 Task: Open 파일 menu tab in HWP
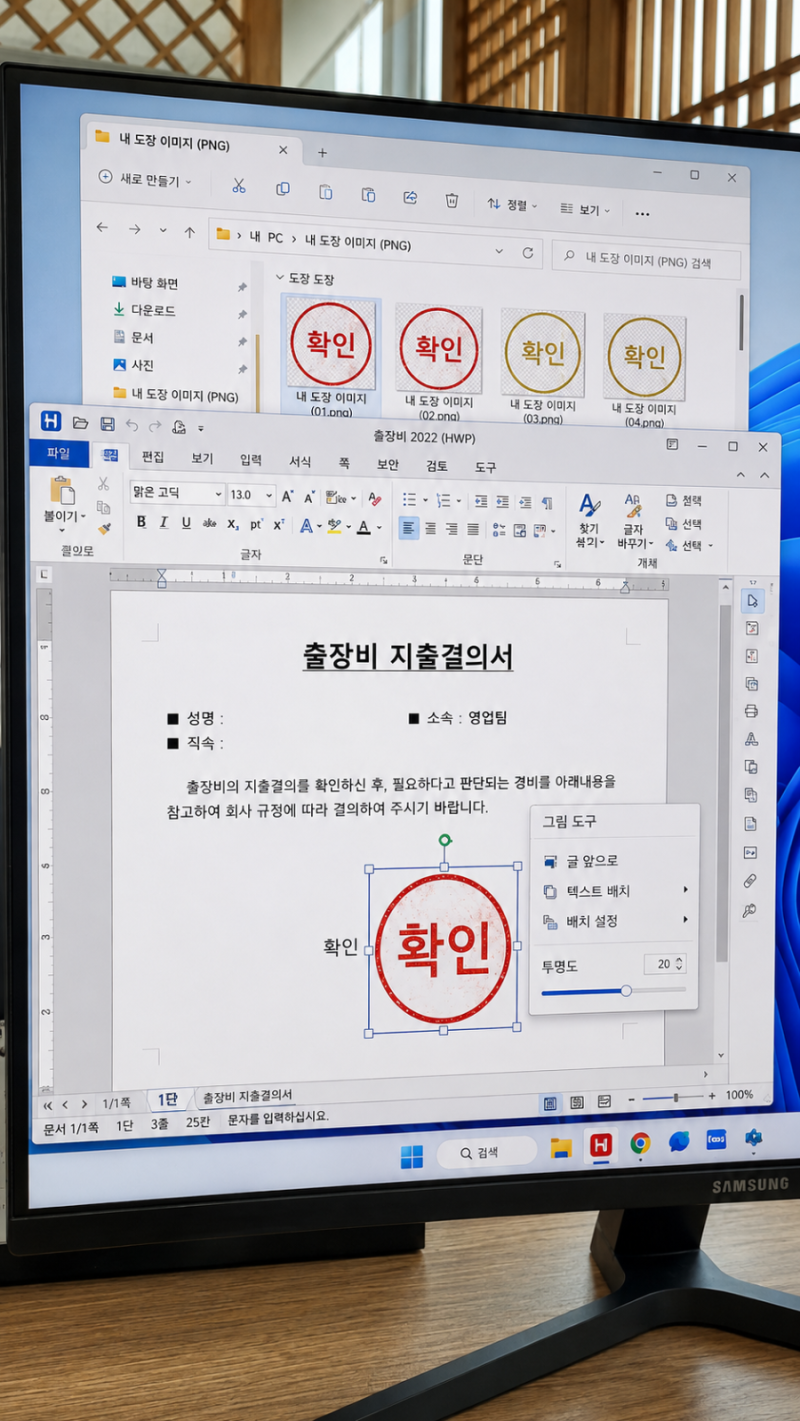point(58,453)
